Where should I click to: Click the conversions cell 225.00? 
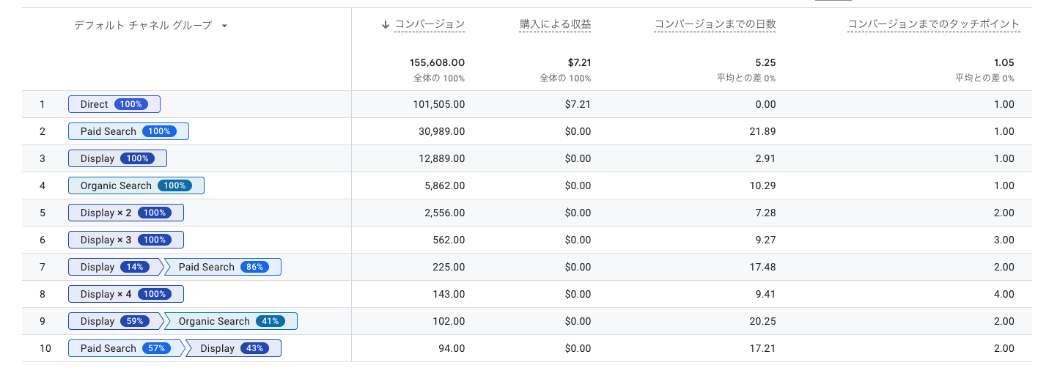pos(449,267)
